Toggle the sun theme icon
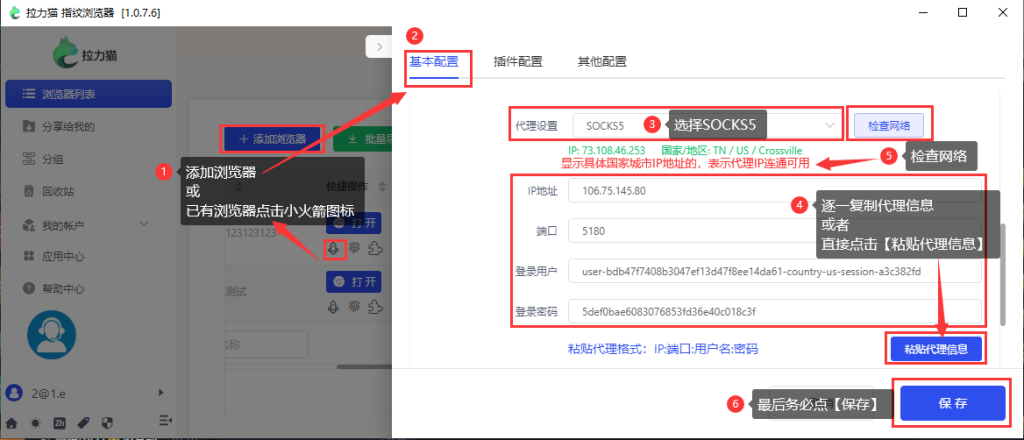Screen dimensions: 1024x440 (35, 422)
